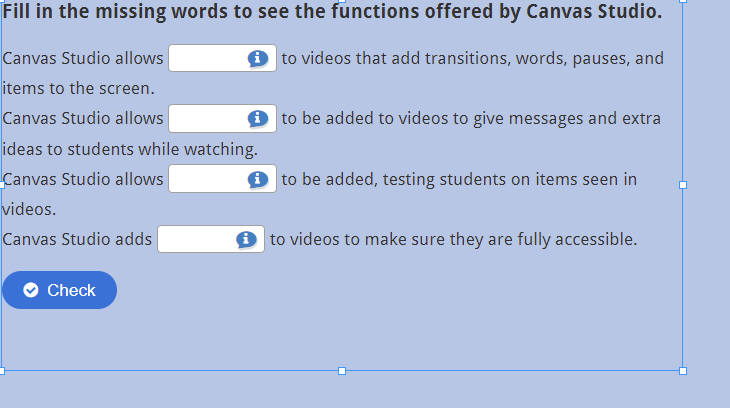Click the blank after 'Canvas Studio adds'
The height and width of the screenshot is (408, 730).
[x=211, y=239]
